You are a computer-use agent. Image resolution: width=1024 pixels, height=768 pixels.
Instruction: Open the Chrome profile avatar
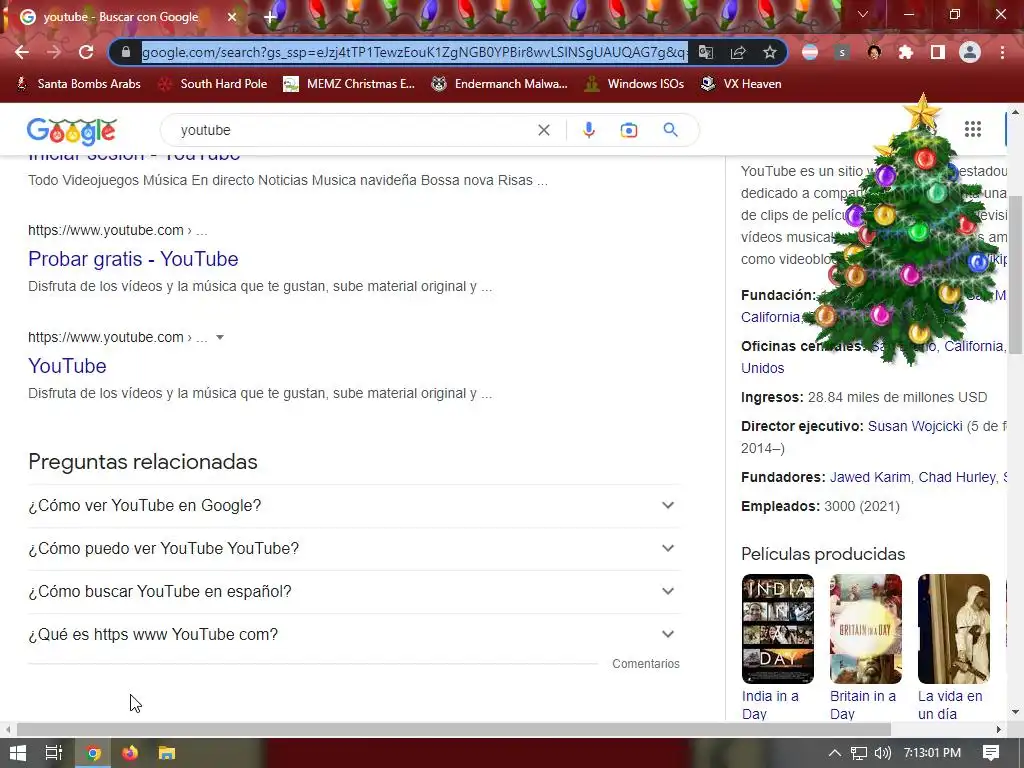point(970,52)
